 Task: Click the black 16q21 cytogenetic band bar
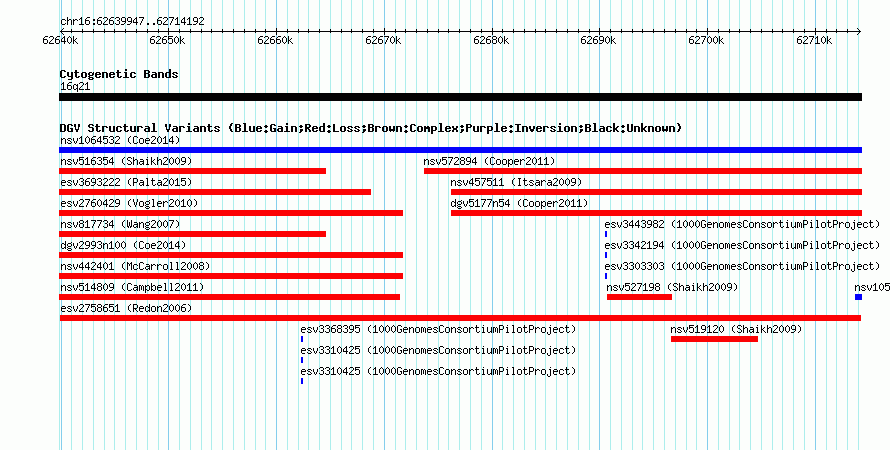pos(460,97)
